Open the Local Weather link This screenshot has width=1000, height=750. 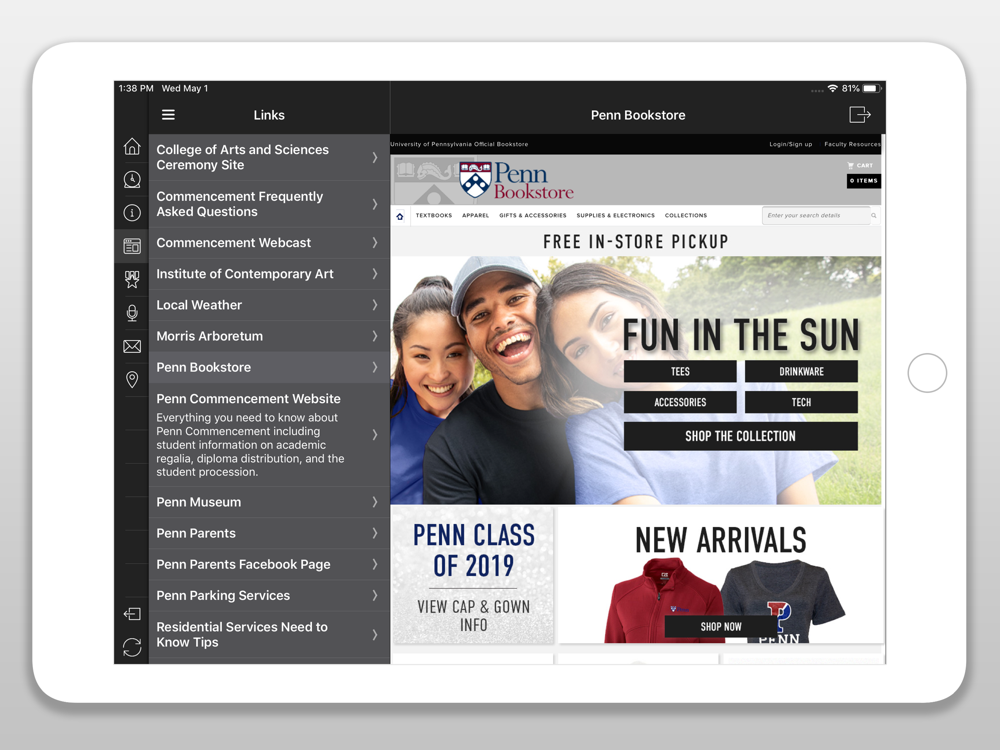tap(269, 305)
